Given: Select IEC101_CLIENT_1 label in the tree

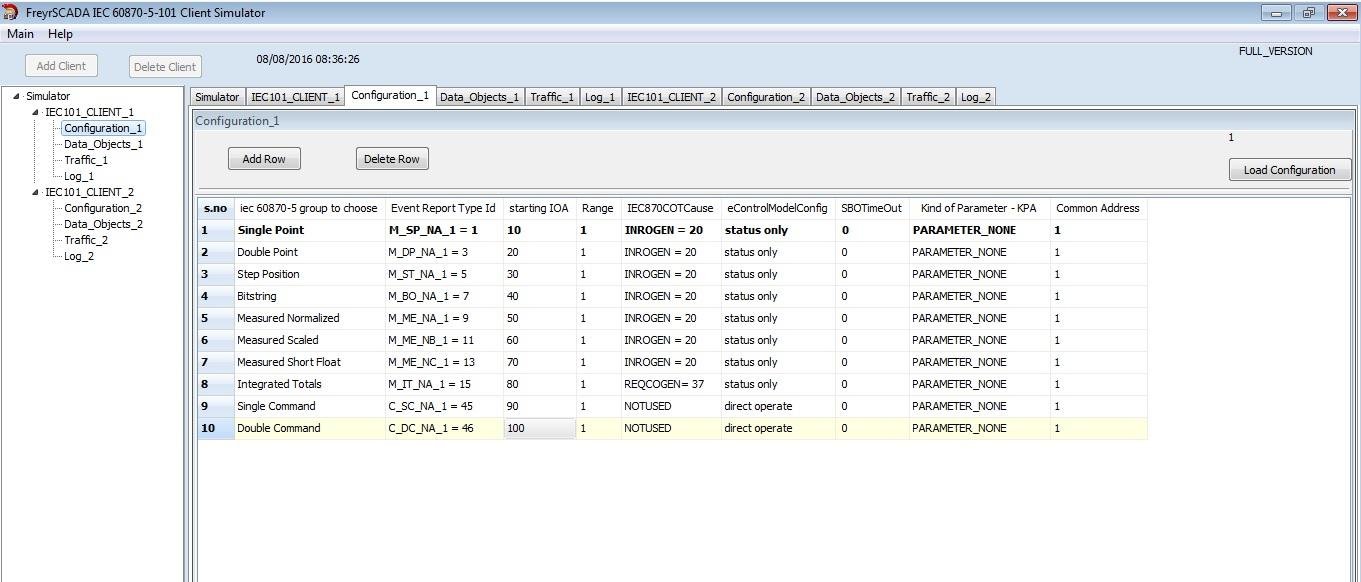Looking at the screenshot, I should pyautogui.click(x=89, y=112).
